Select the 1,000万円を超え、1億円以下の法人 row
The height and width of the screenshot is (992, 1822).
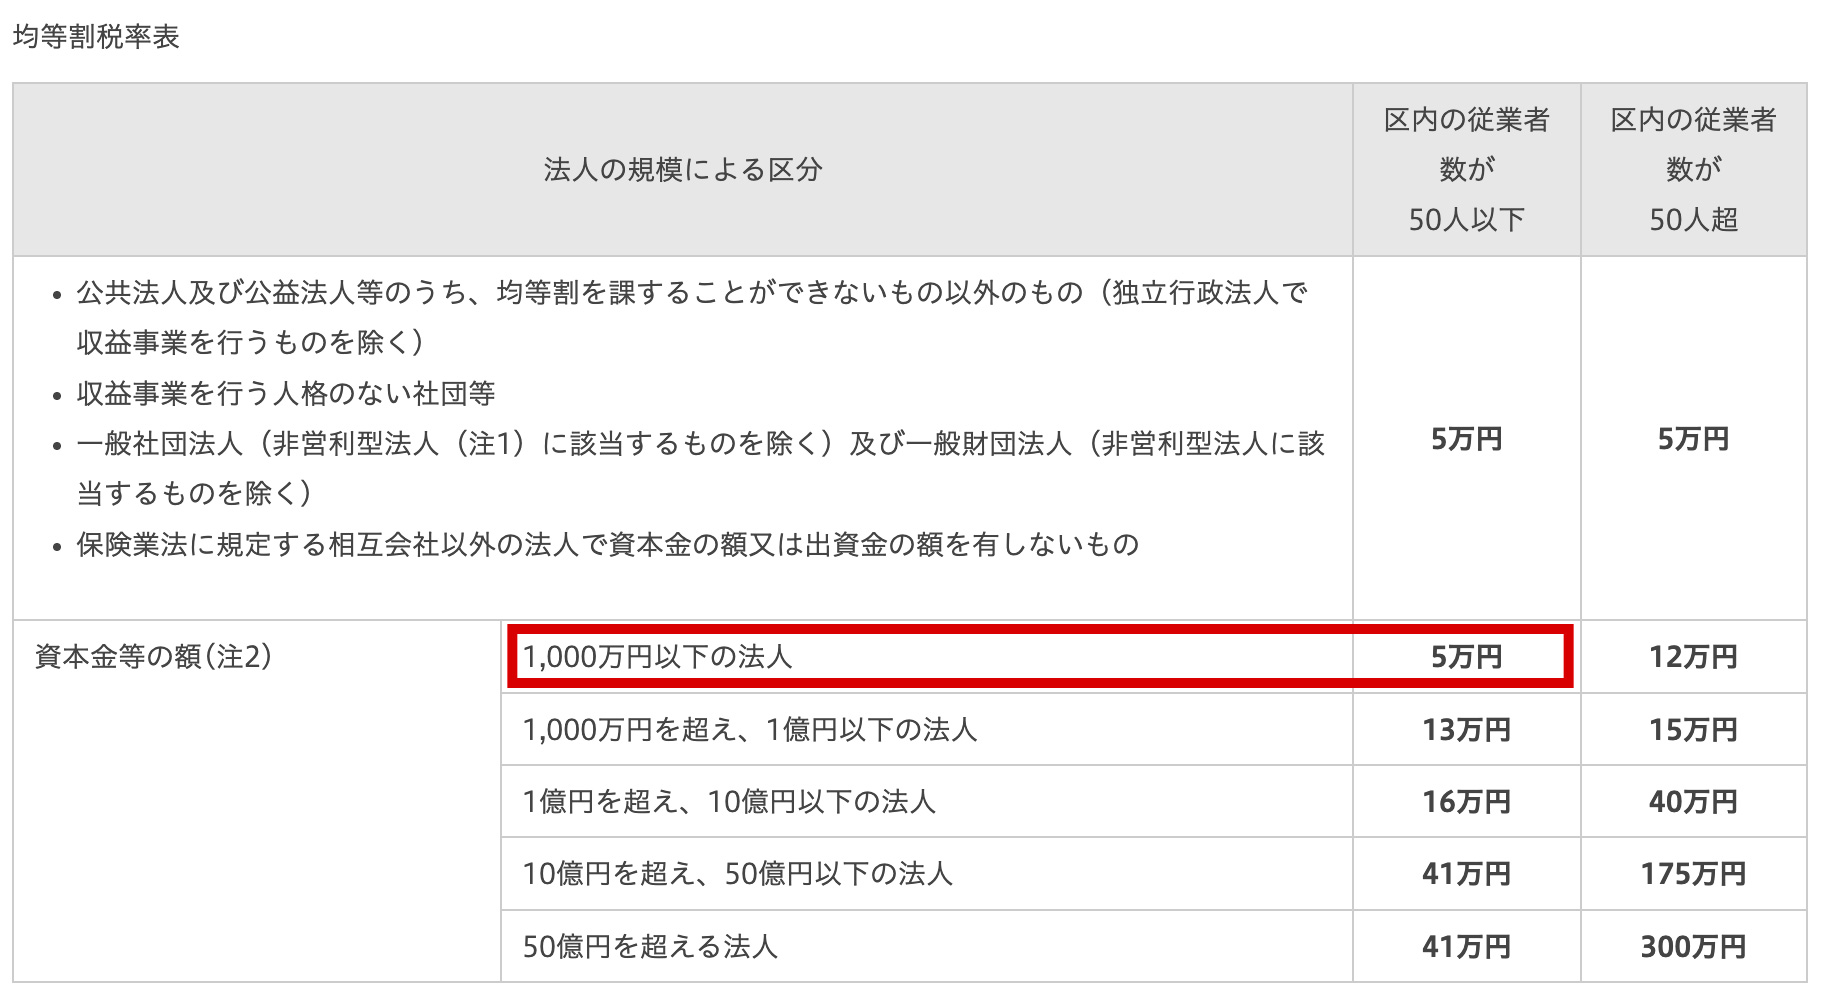coord(749,729)
